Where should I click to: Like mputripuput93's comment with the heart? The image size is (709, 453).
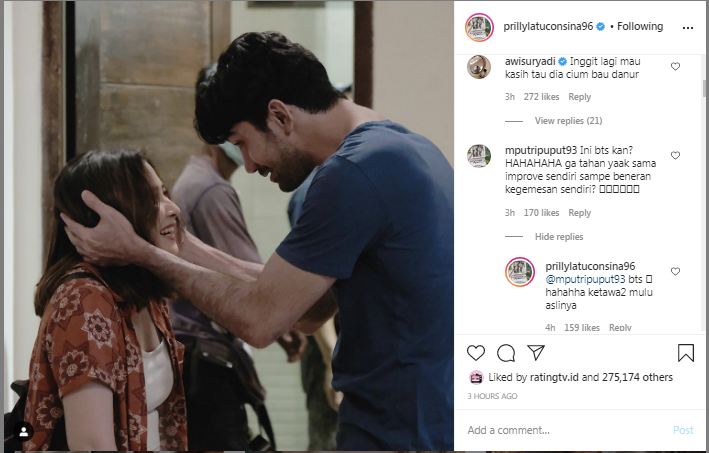click(x=675, y=155)
